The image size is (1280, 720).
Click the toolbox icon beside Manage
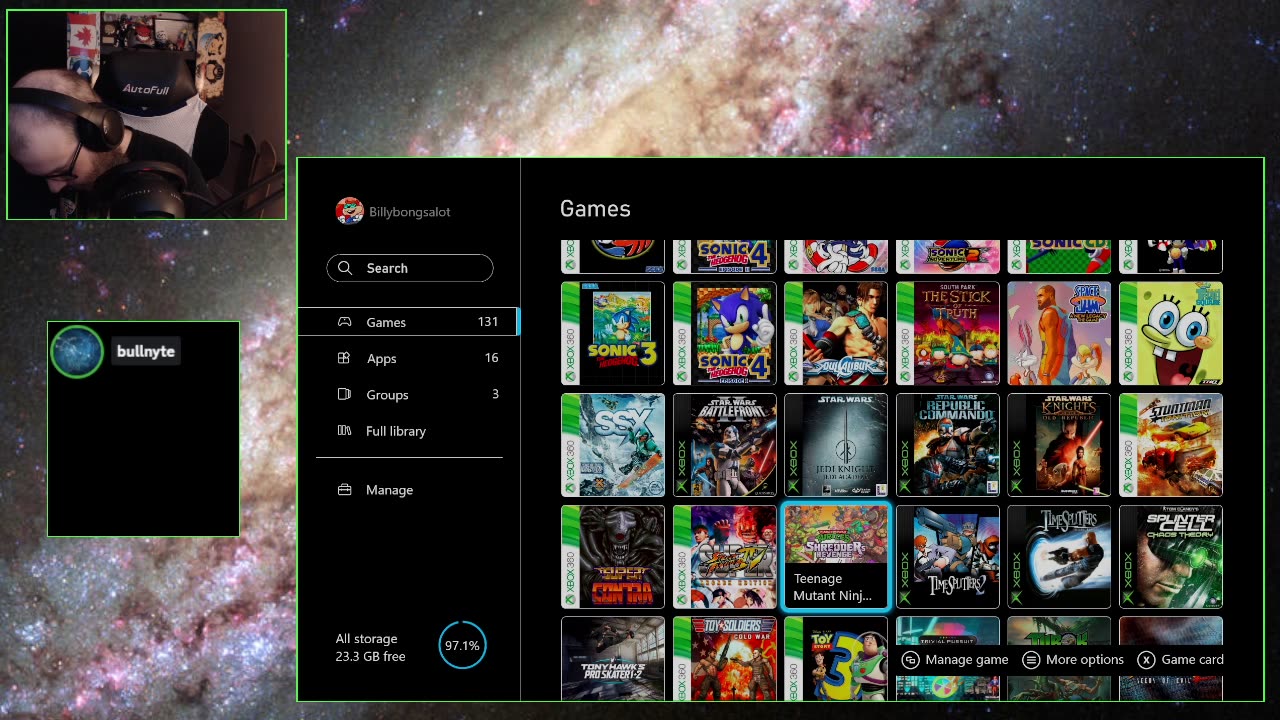[344, 490]
